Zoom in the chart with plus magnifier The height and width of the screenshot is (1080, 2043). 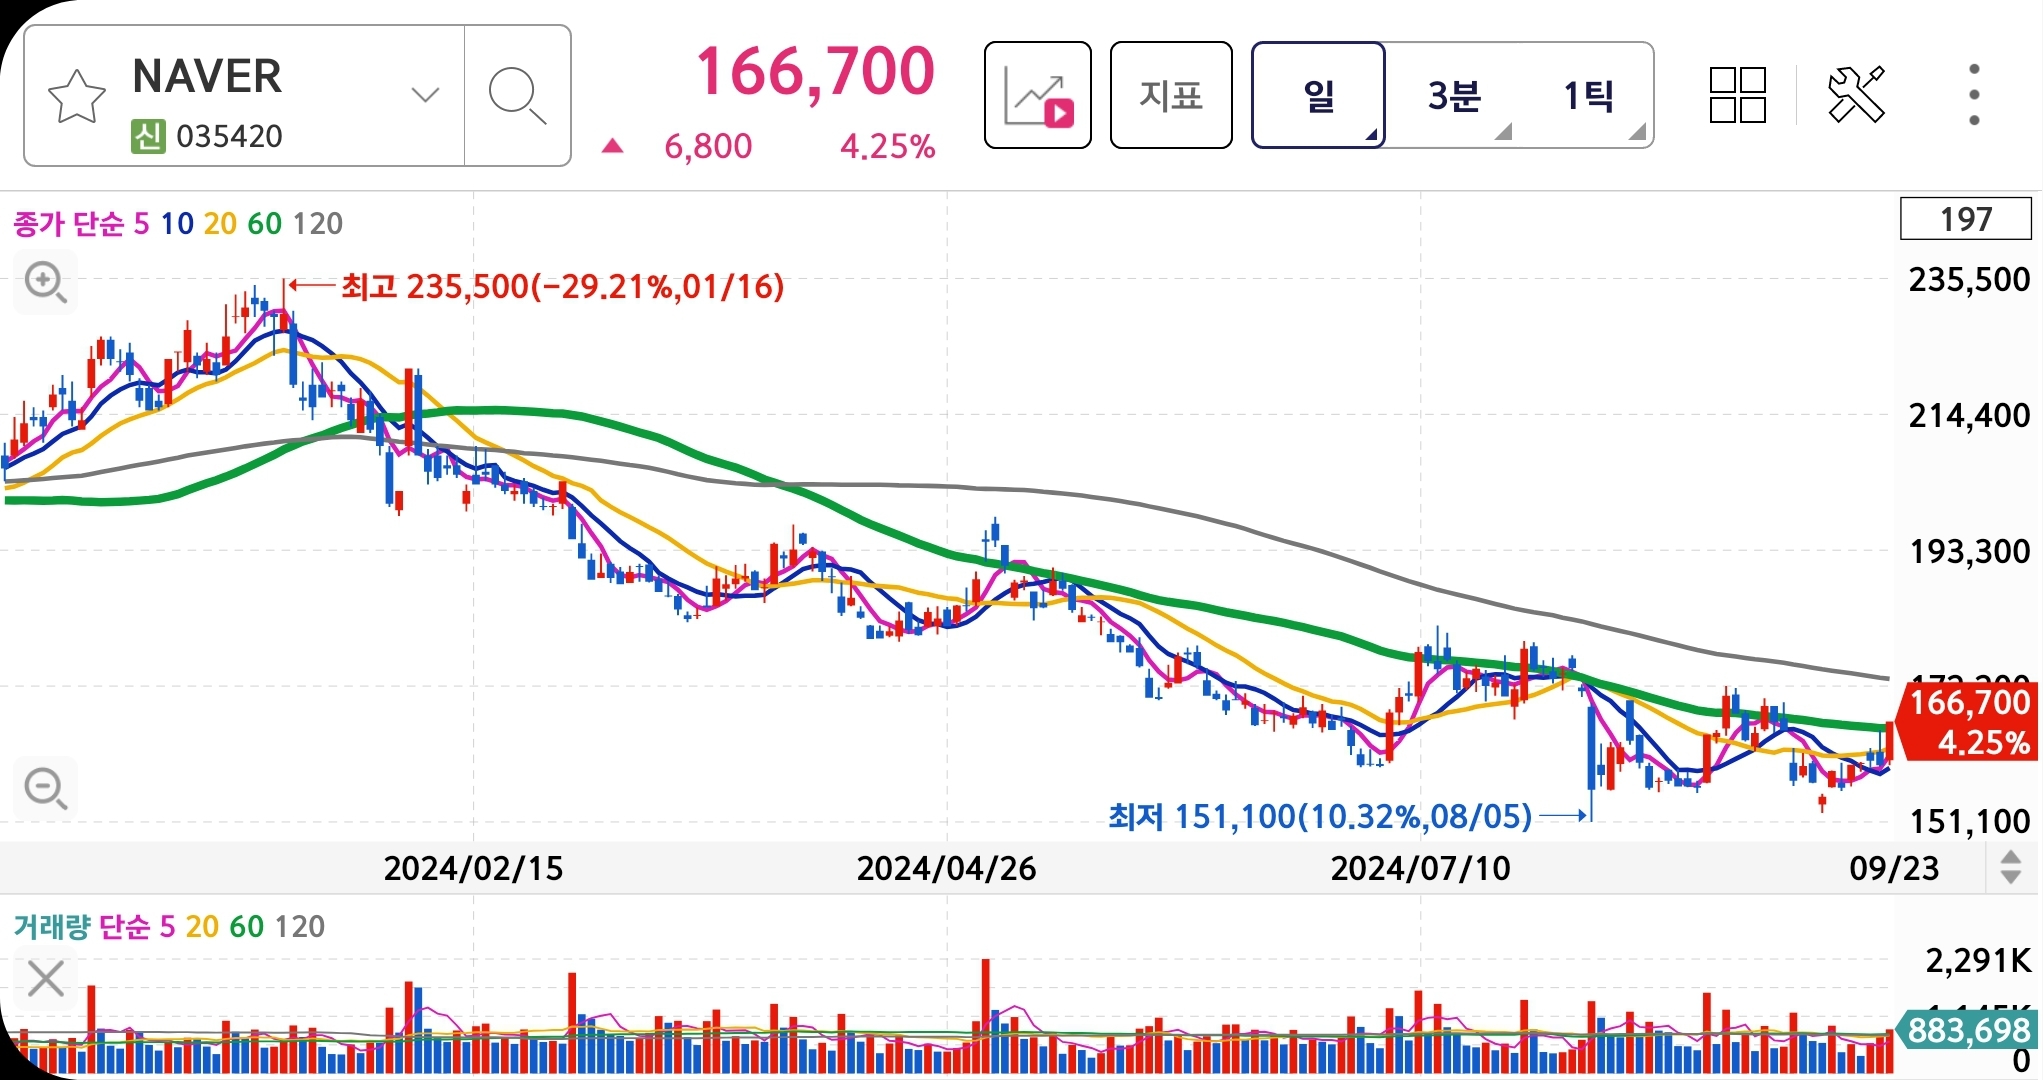(46, 283)
